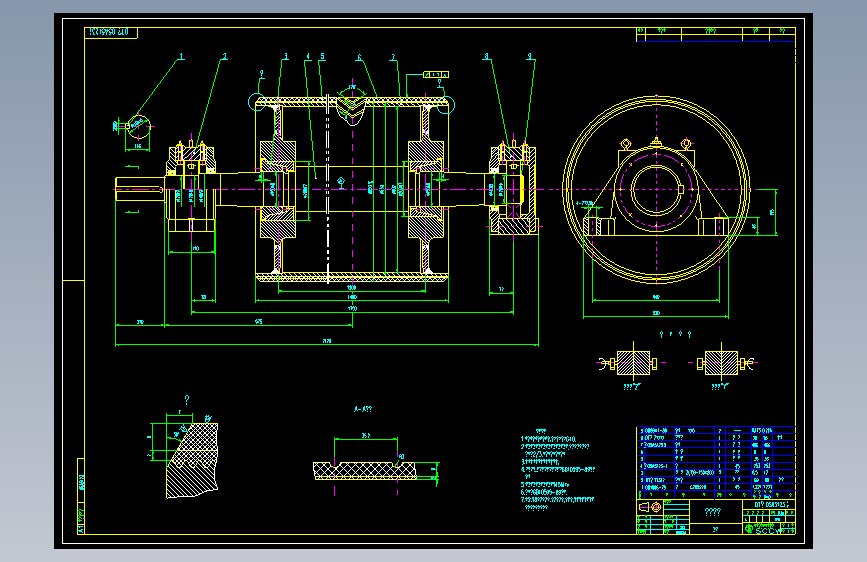Click the blue parts list table

tap(716, 462)
